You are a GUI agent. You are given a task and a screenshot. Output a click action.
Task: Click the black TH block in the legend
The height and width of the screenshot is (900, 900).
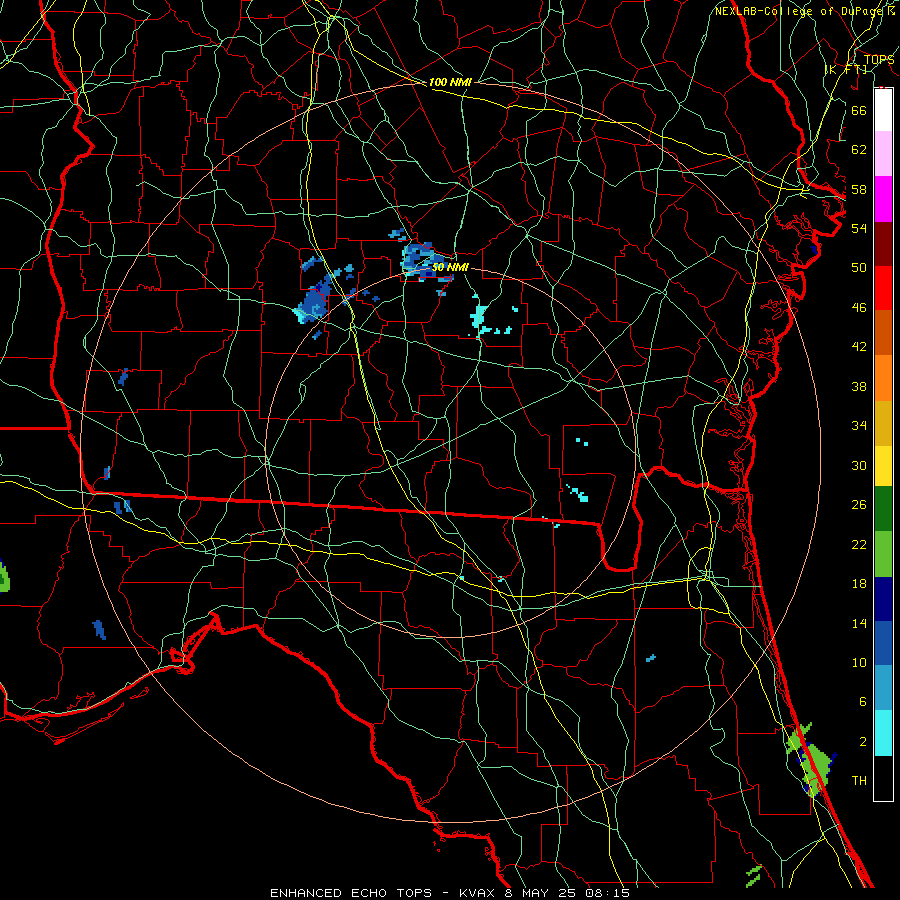[883, 778]
